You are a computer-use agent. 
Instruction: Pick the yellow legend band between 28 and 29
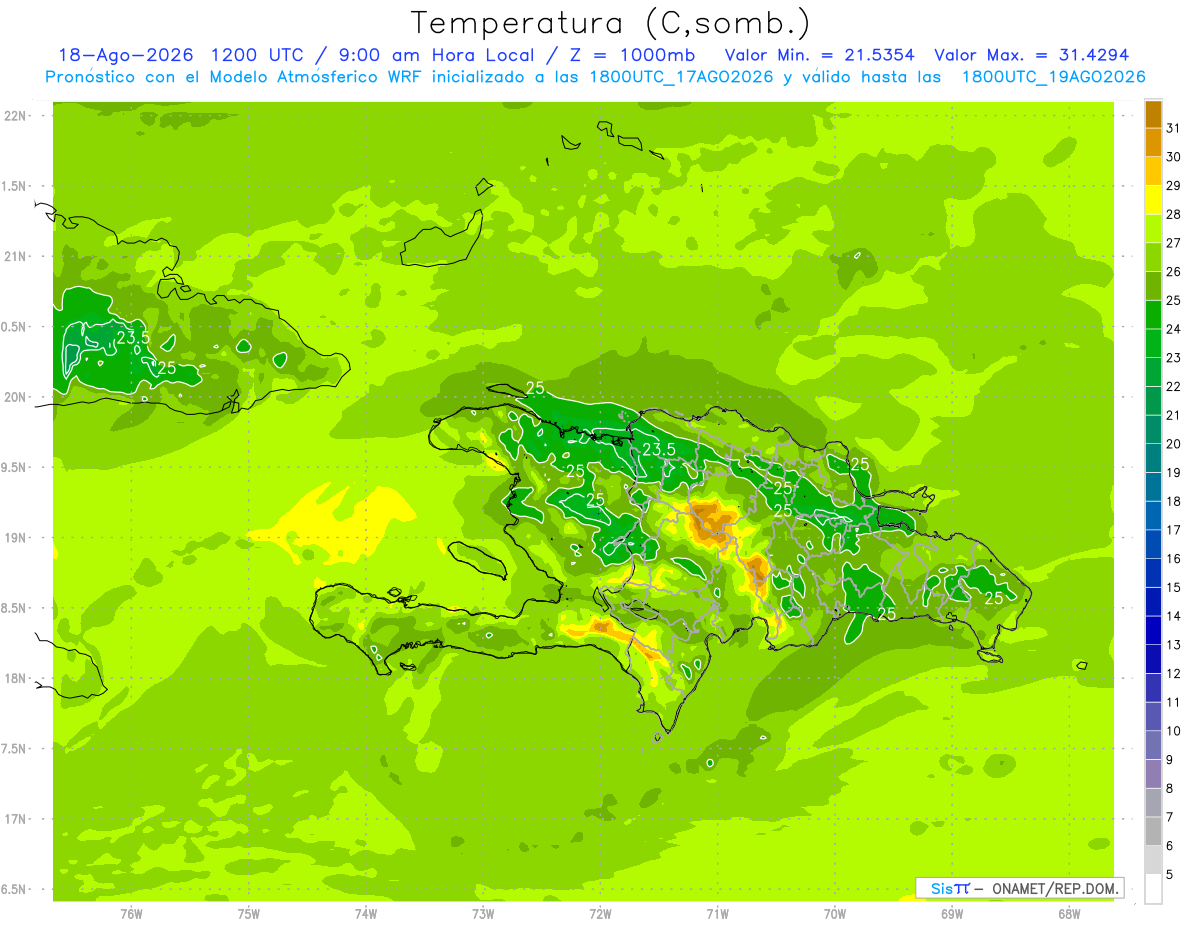(1153, 201)
